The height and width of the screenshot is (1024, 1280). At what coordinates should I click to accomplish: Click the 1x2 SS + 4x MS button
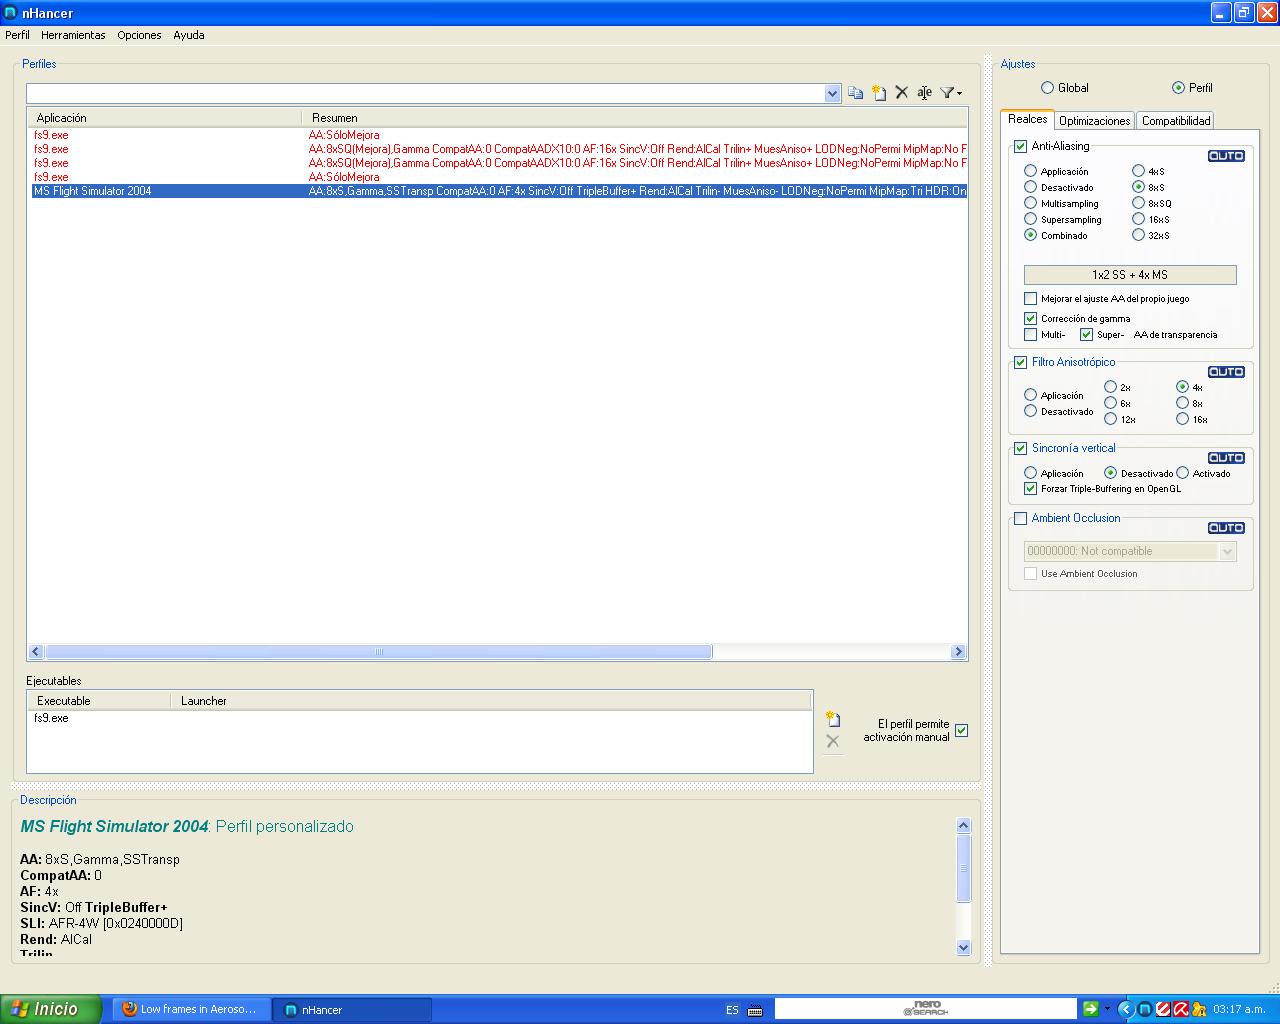click(1130, 274)
